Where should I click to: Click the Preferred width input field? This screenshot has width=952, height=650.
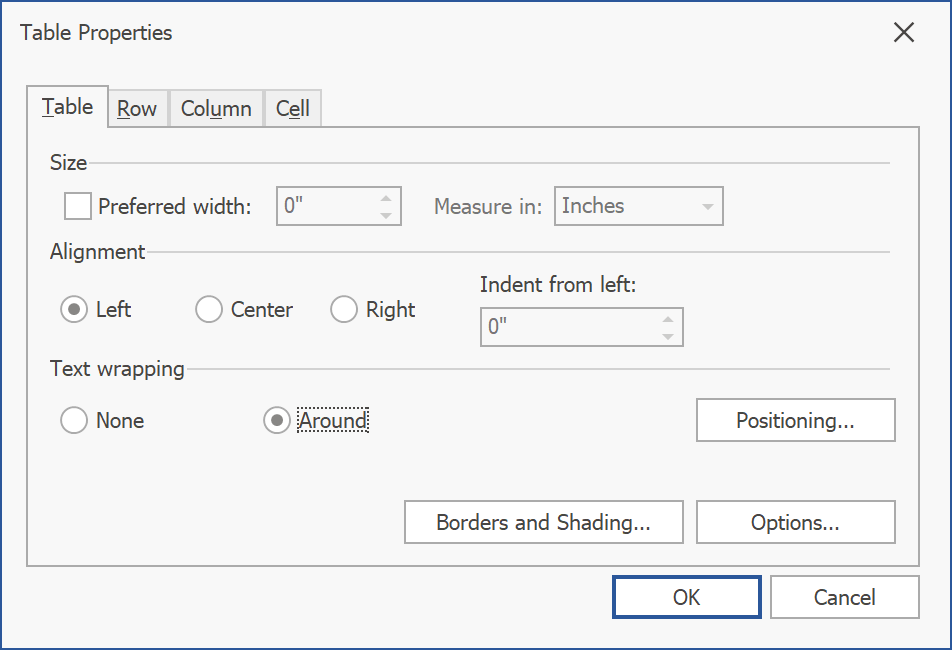pos(326,206)
